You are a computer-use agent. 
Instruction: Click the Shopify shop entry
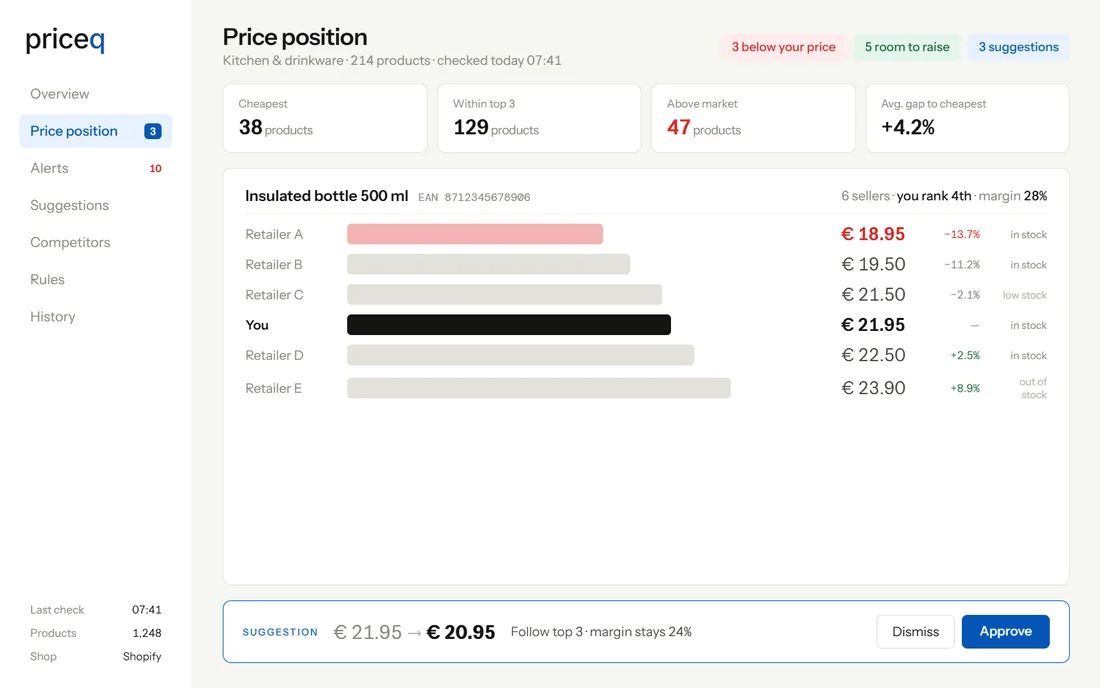click(142, 656)
